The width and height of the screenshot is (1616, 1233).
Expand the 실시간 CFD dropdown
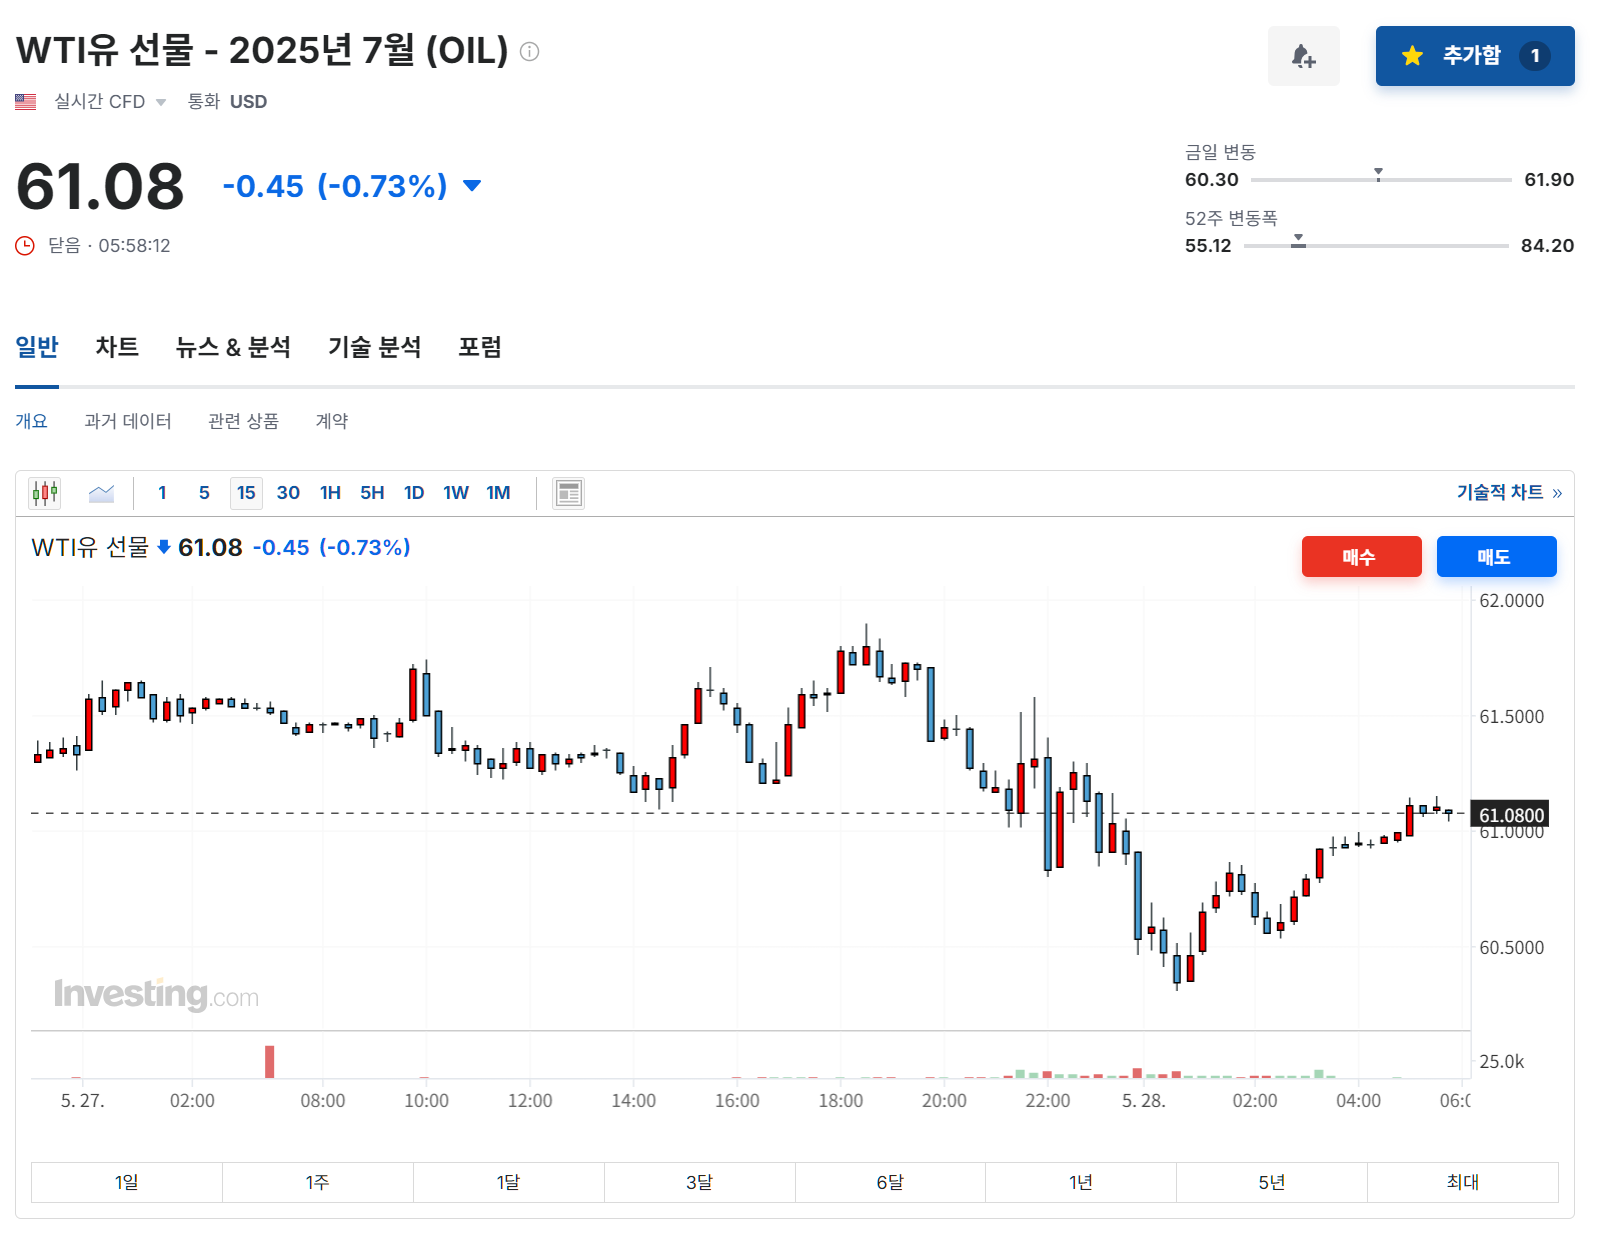point(161,101)
